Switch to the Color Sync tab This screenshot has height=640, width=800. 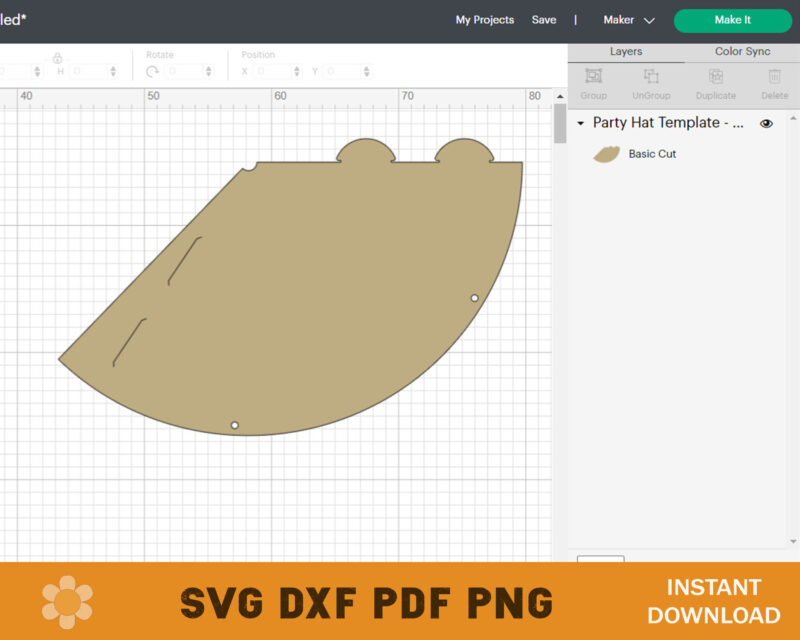[742, 51]
